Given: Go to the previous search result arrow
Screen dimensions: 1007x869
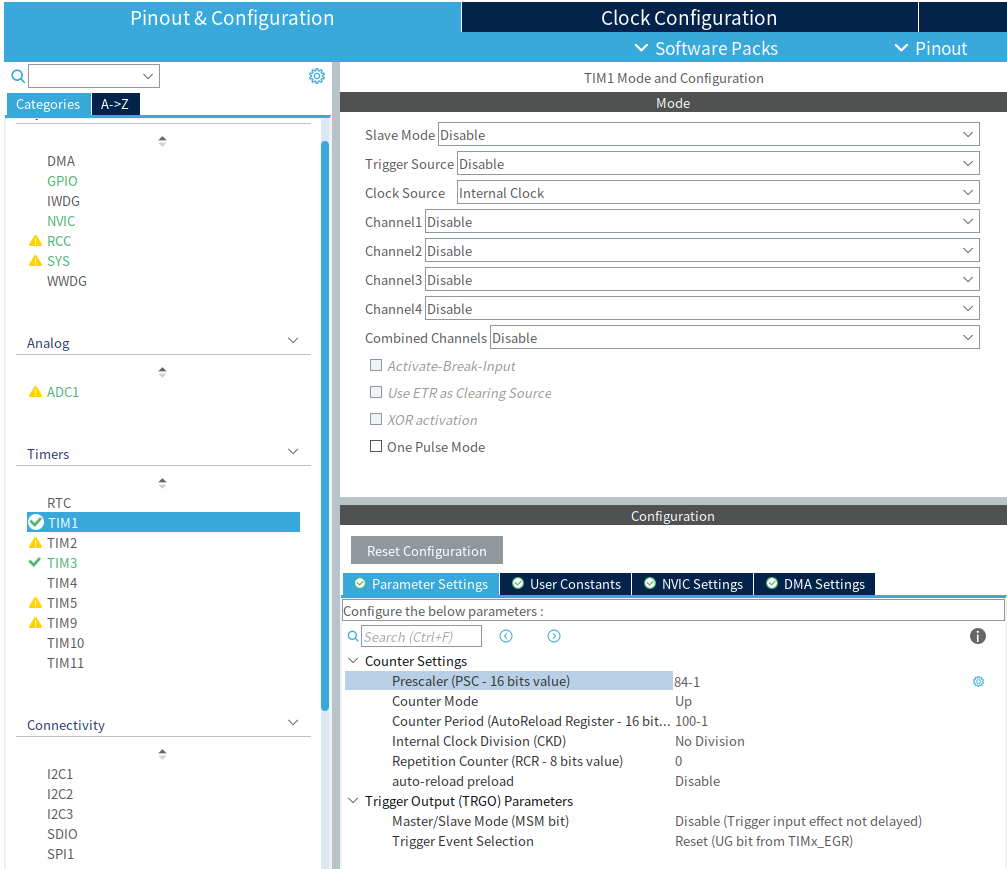Looking at the screenshot, I should pos(506,636).
